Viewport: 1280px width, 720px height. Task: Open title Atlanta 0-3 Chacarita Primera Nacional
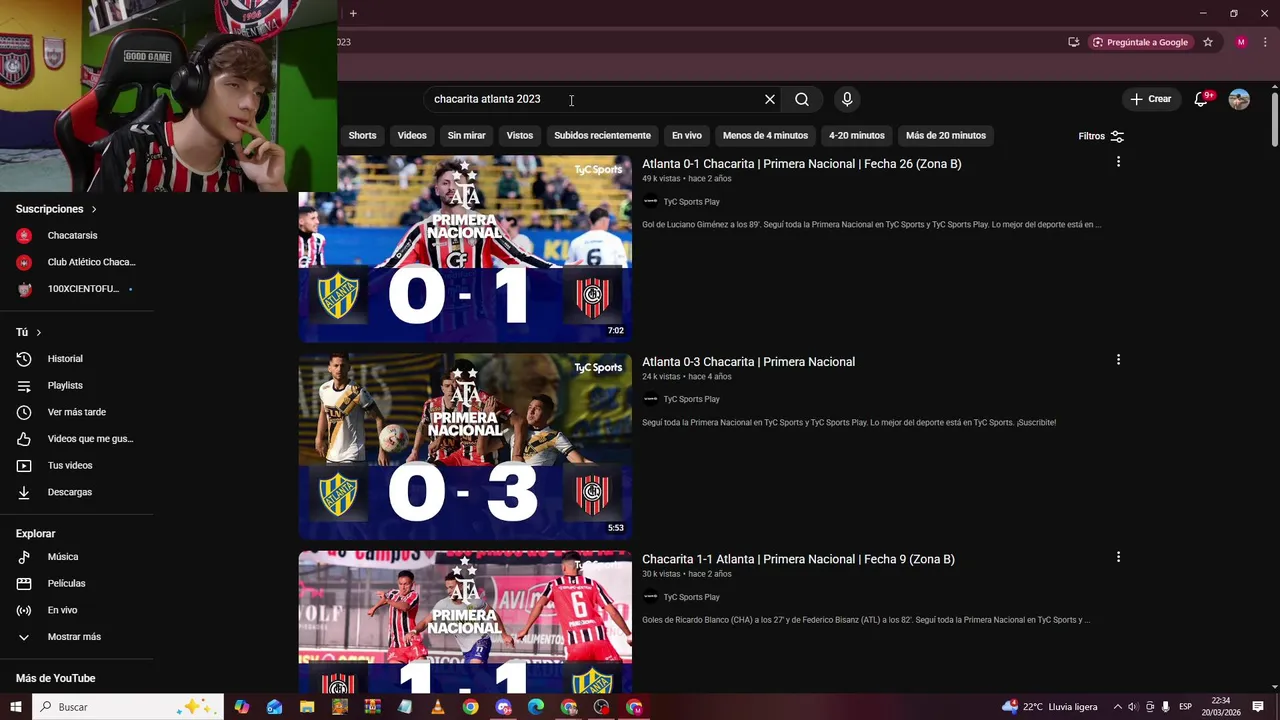(748, 362)
